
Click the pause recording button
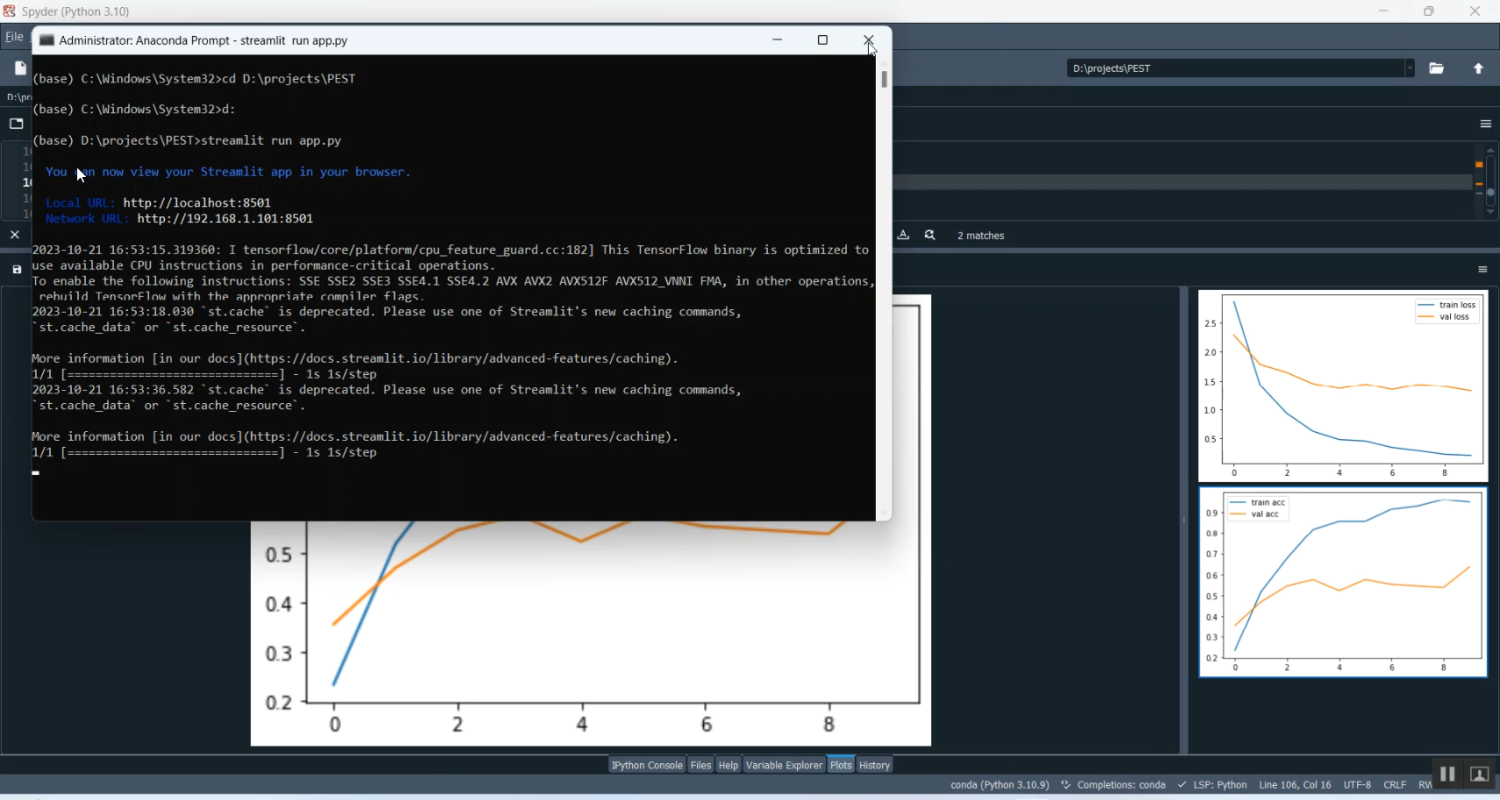point(1446,774)
